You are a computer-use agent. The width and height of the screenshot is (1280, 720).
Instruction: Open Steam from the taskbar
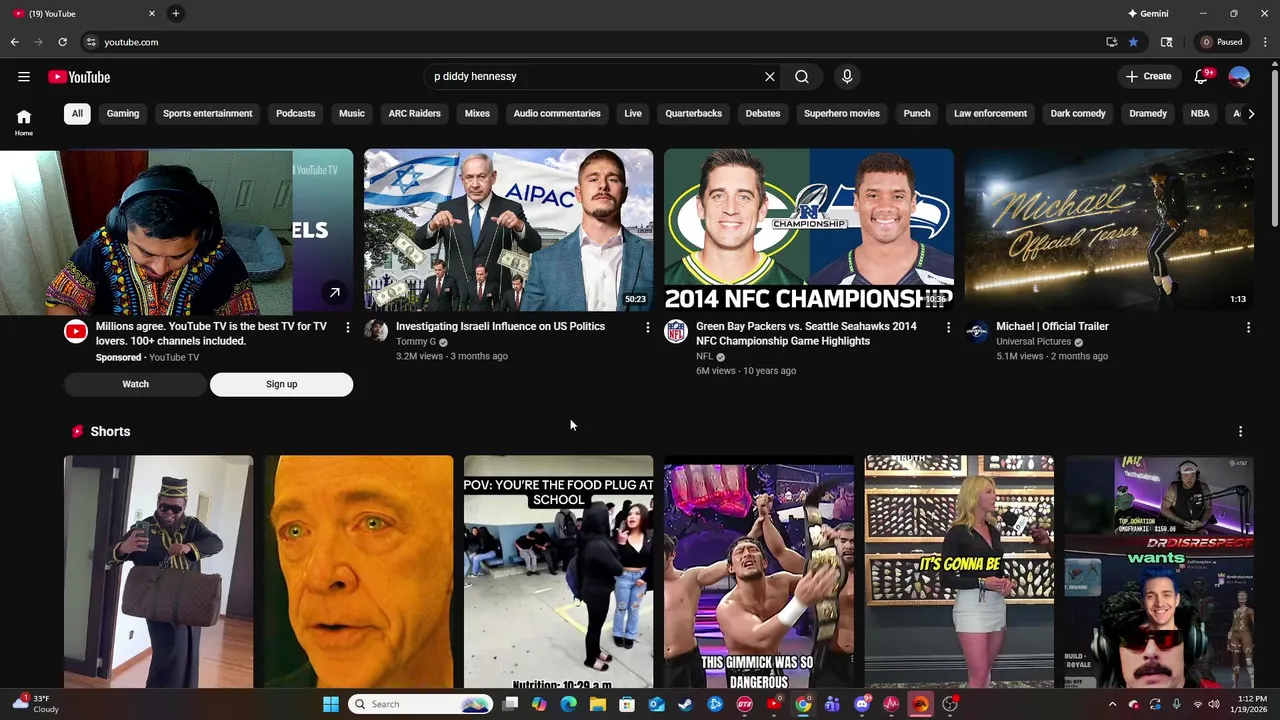pyautogui.click(x=685, y=704)
